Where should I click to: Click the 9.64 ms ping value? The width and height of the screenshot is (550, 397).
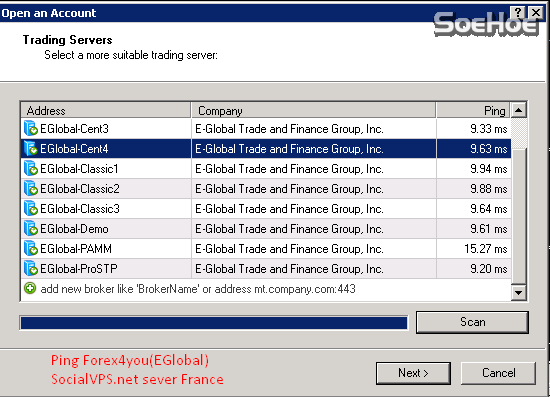tap(489, 209)
